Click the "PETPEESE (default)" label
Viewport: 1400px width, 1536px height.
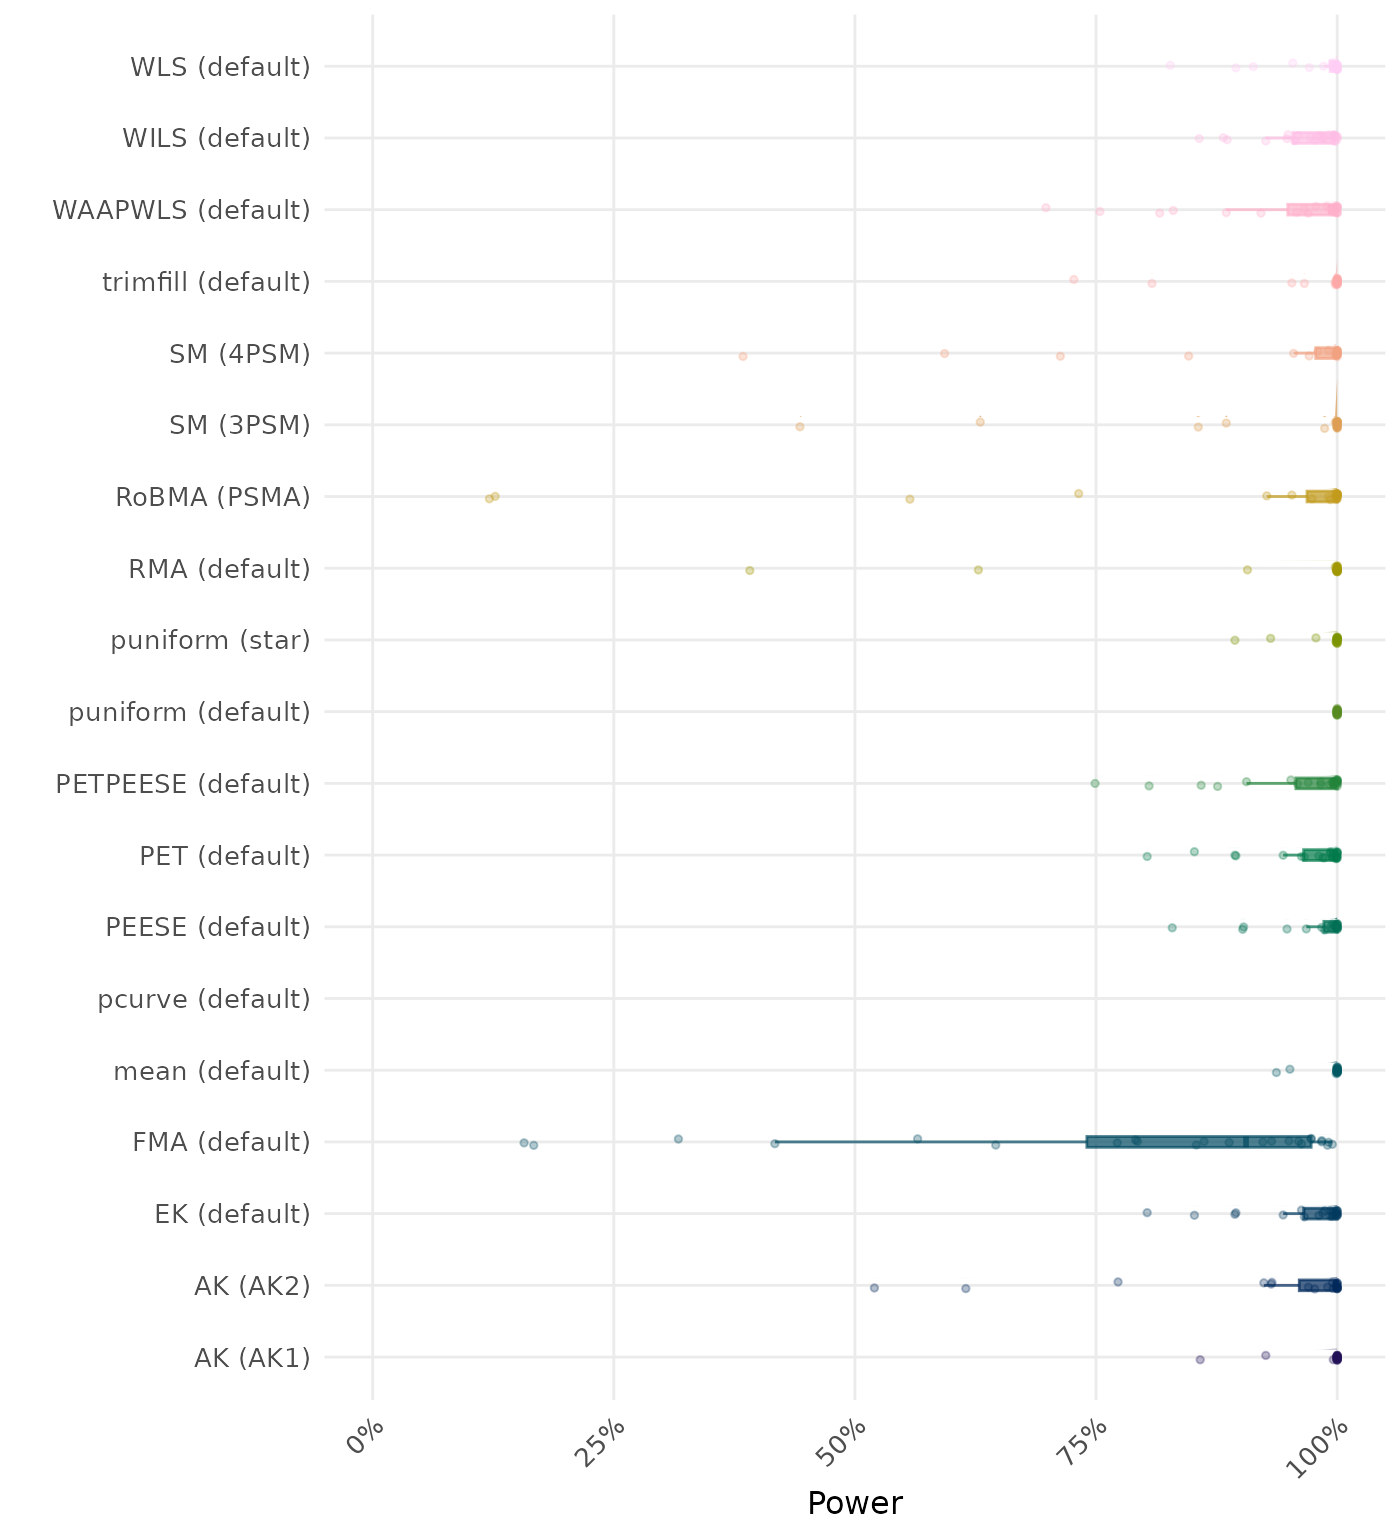(x=183, y=784)
